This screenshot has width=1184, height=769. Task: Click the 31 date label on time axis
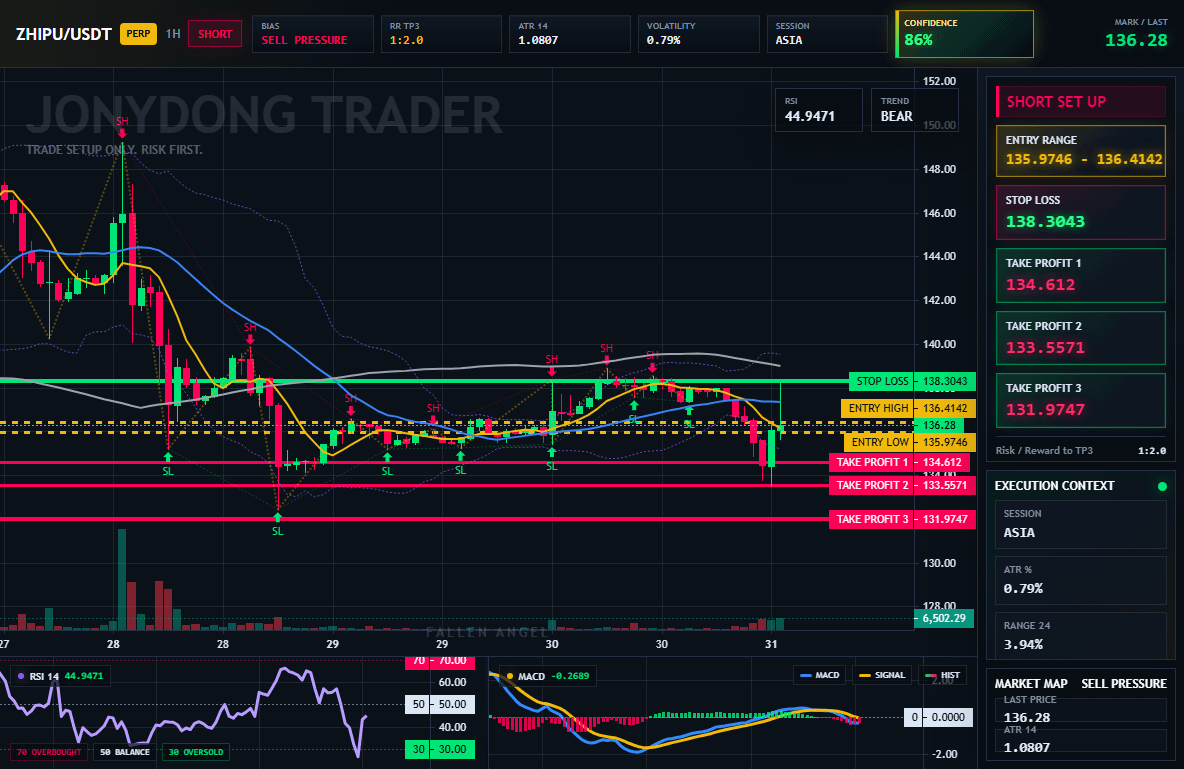point(771,644)
